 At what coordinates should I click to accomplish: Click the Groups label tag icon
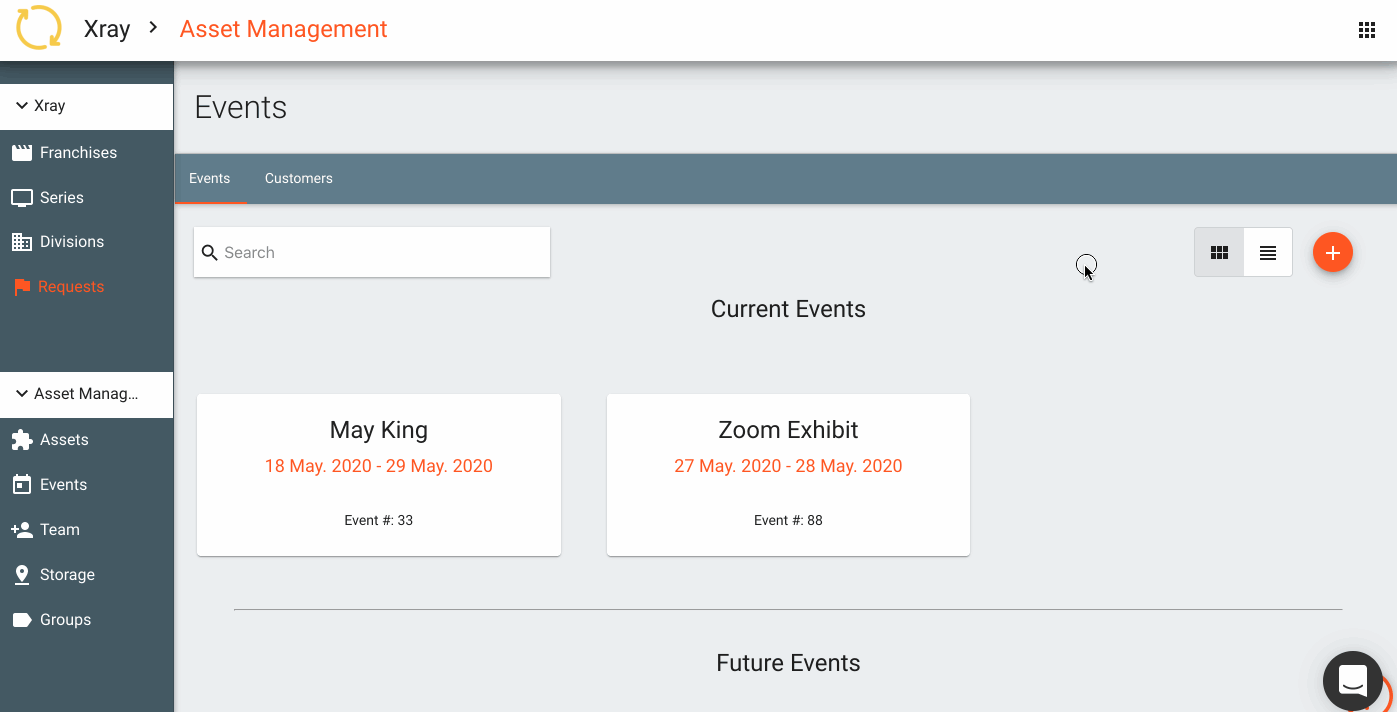click(x=22, y=620)
